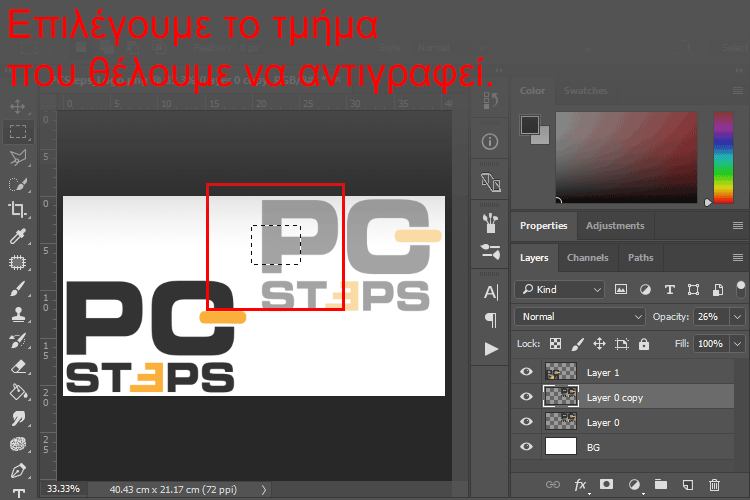This screenshot has width=750, height=500.
Task: Select the Paint Bucket tool
Action: coord(18,392)
